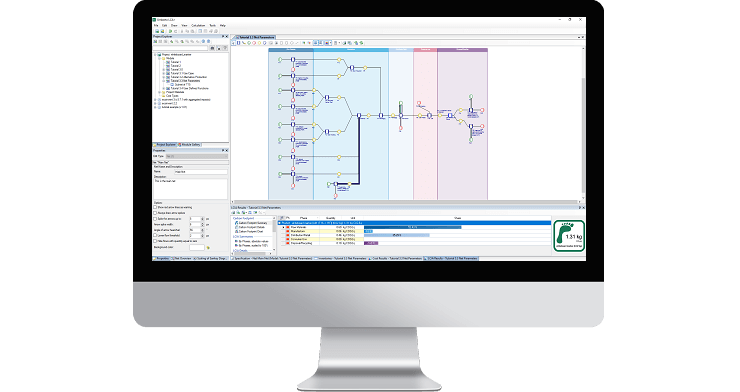Open the Edit menu

tap(164, 25)
